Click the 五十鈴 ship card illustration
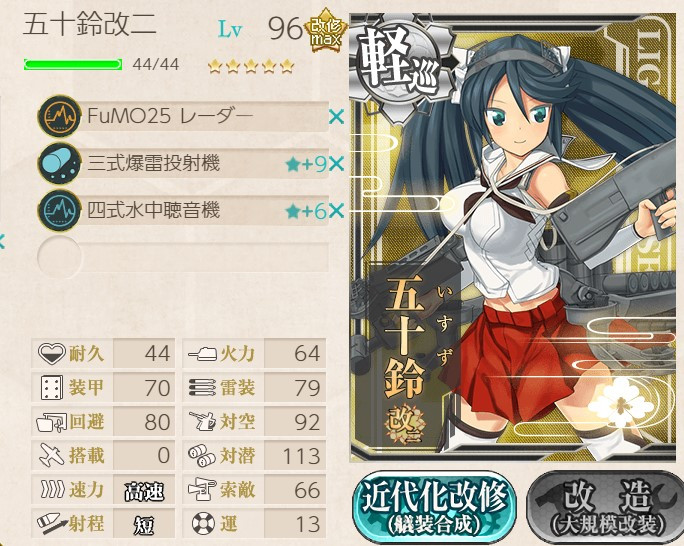 tap(513, 237)
